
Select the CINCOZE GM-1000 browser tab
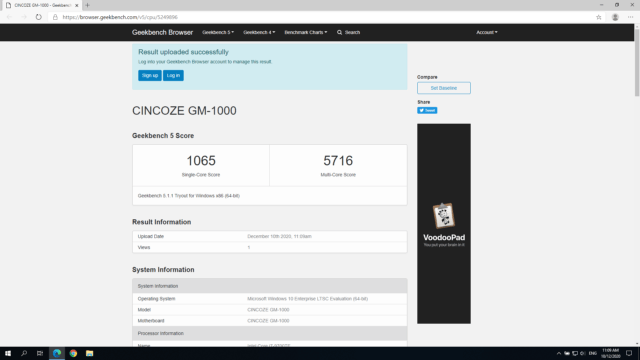coord(41,5)
